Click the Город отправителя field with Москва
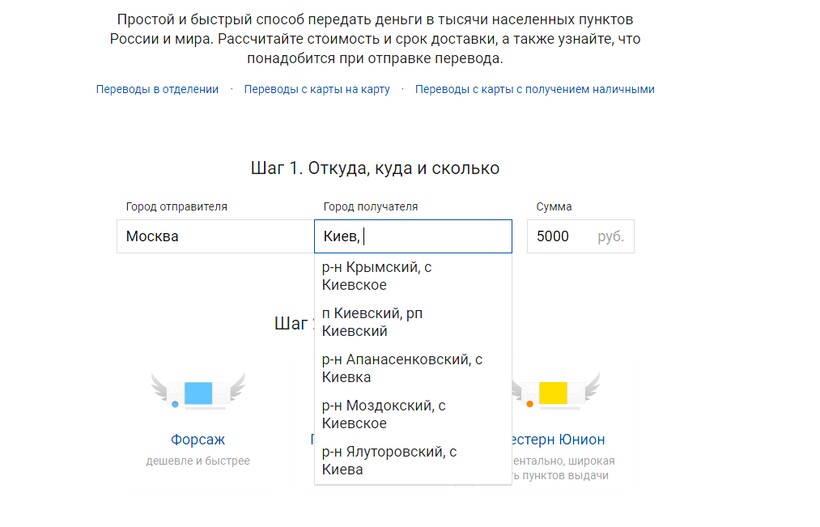820x527 pixels. click(214, 237)
